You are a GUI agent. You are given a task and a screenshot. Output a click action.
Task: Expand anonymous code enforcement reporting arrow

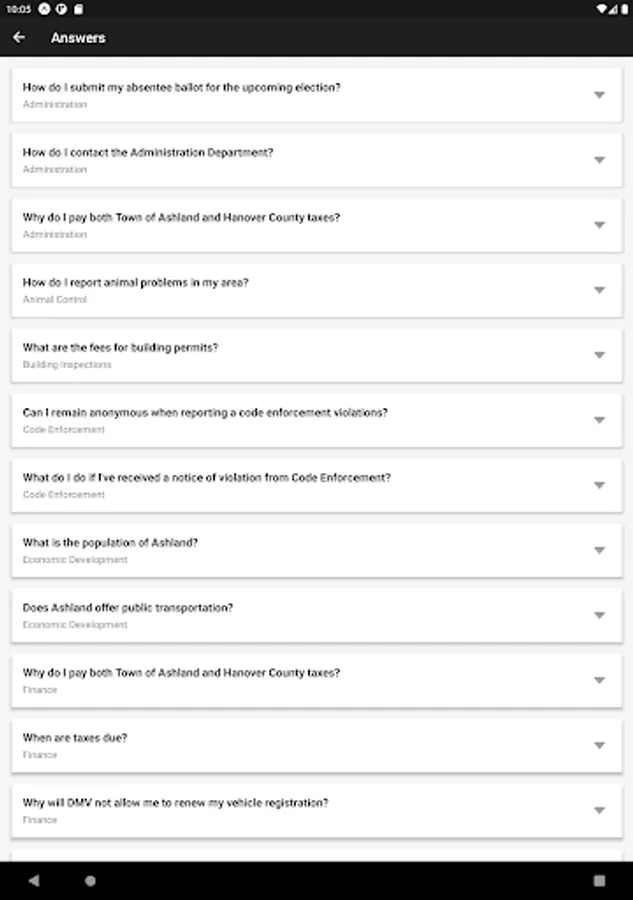[599, 420]
